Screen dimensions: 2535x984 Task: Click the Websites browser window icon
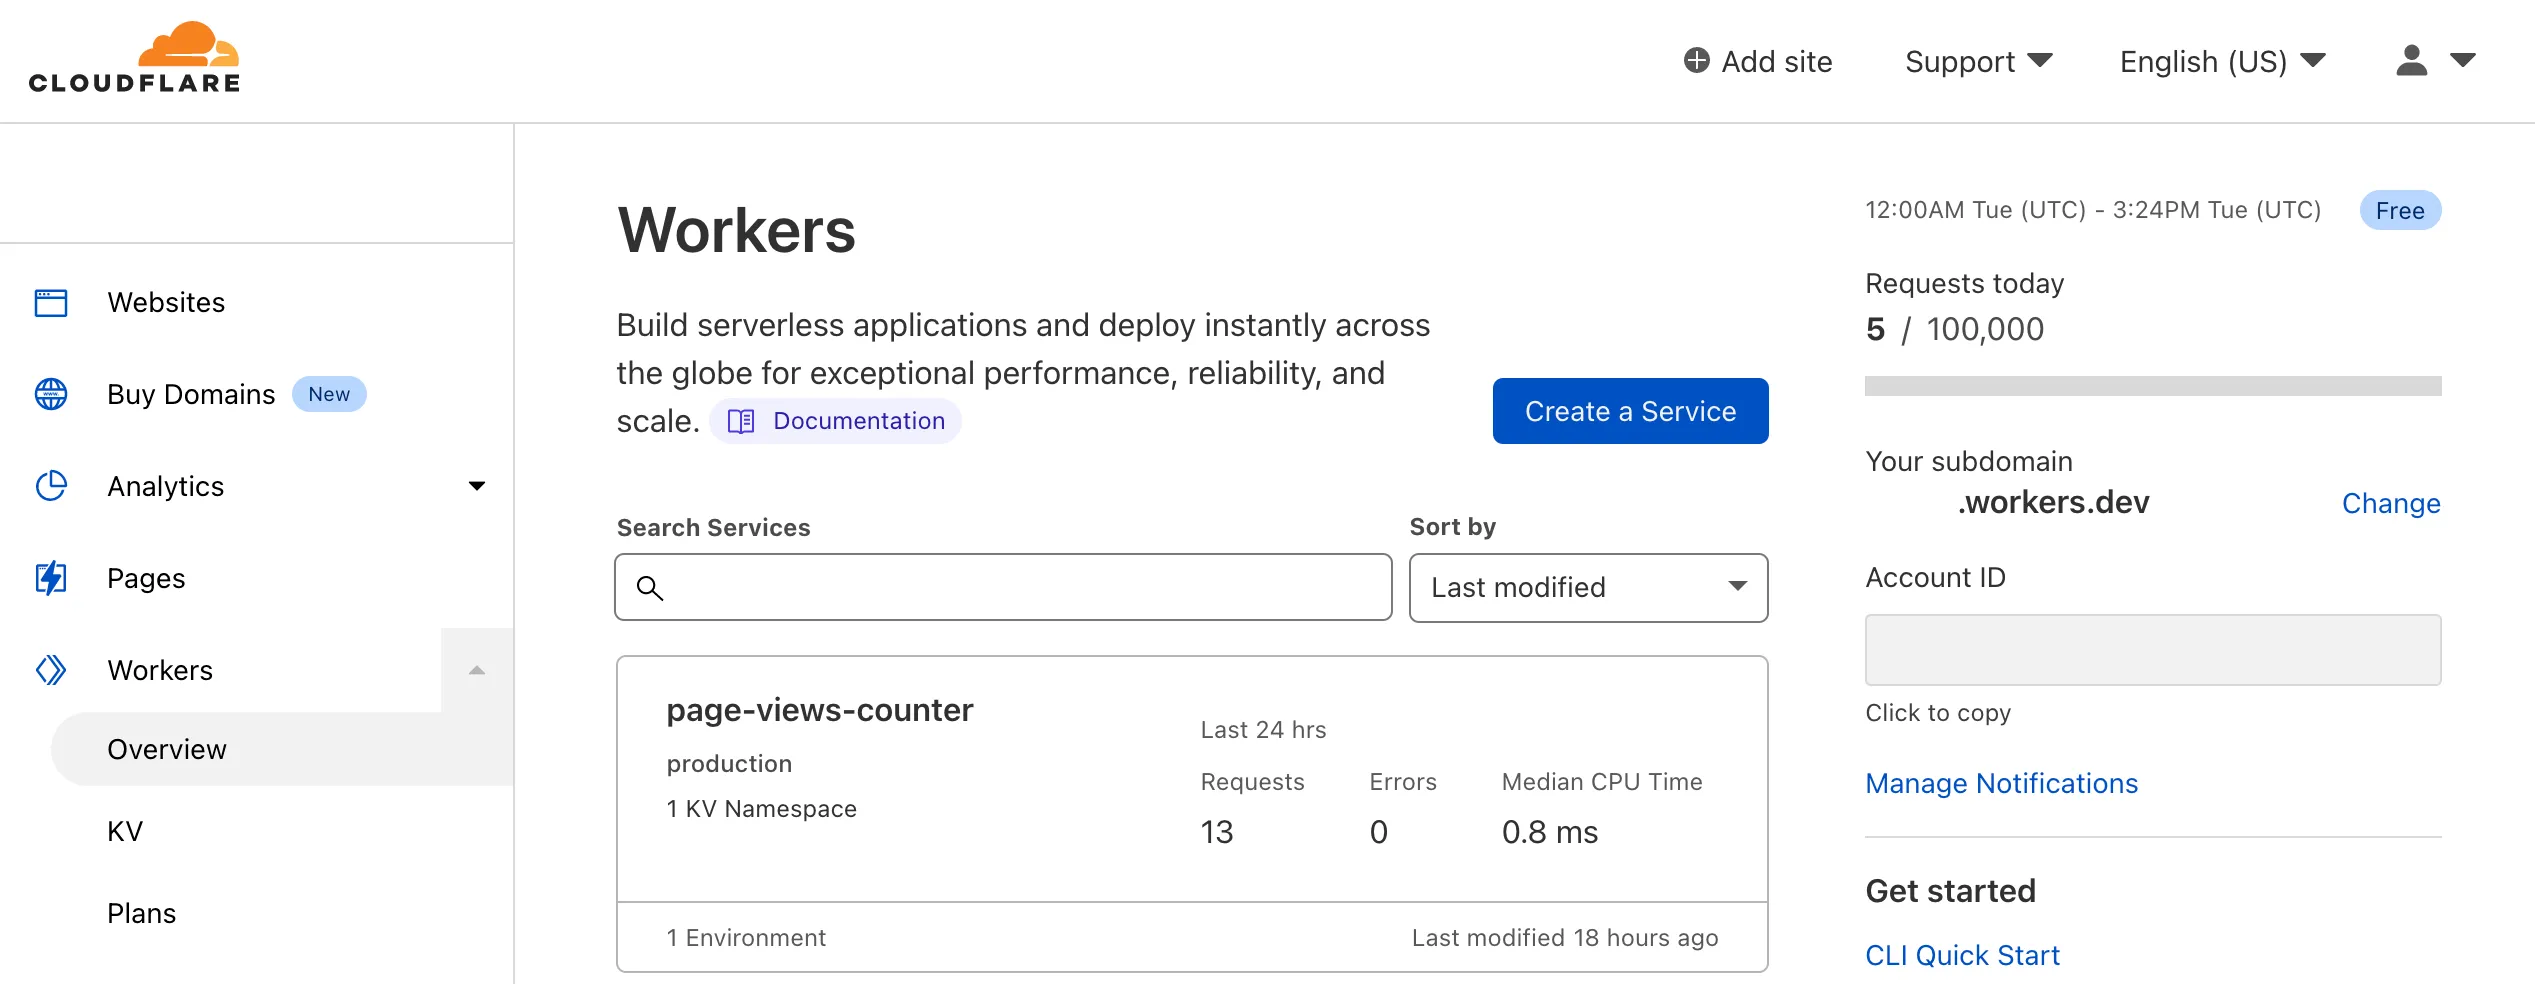click(51, 302)
